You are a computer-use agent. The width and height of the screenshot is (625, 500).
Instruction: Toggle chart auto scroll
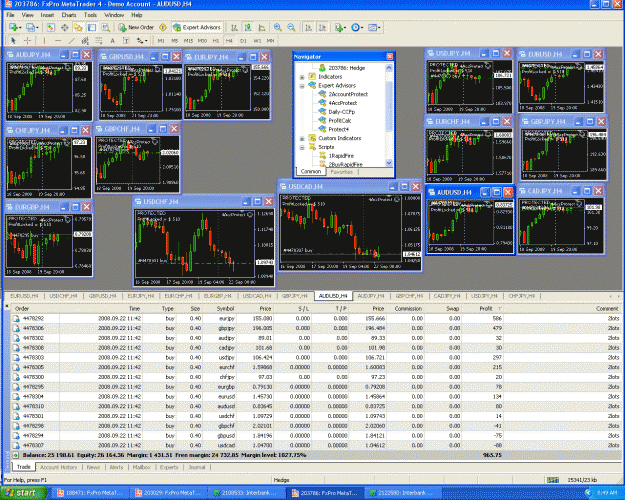(309, 28)
